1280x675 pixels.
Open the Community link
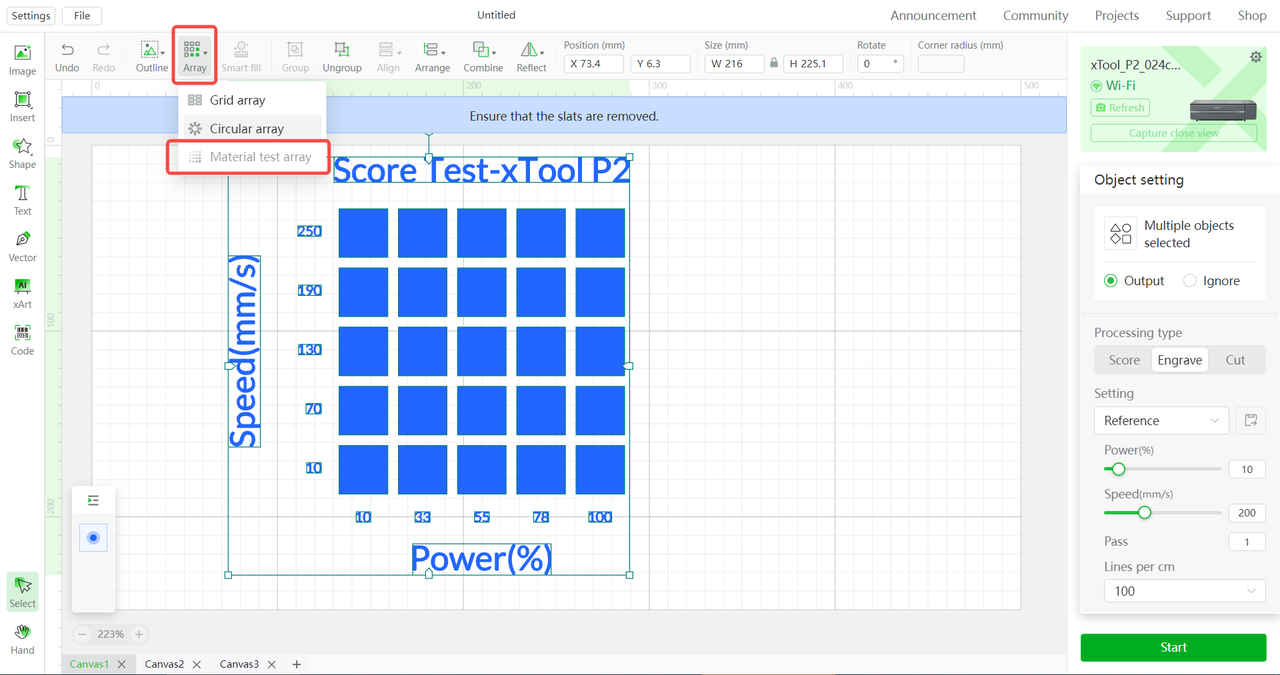(1036, 16)
